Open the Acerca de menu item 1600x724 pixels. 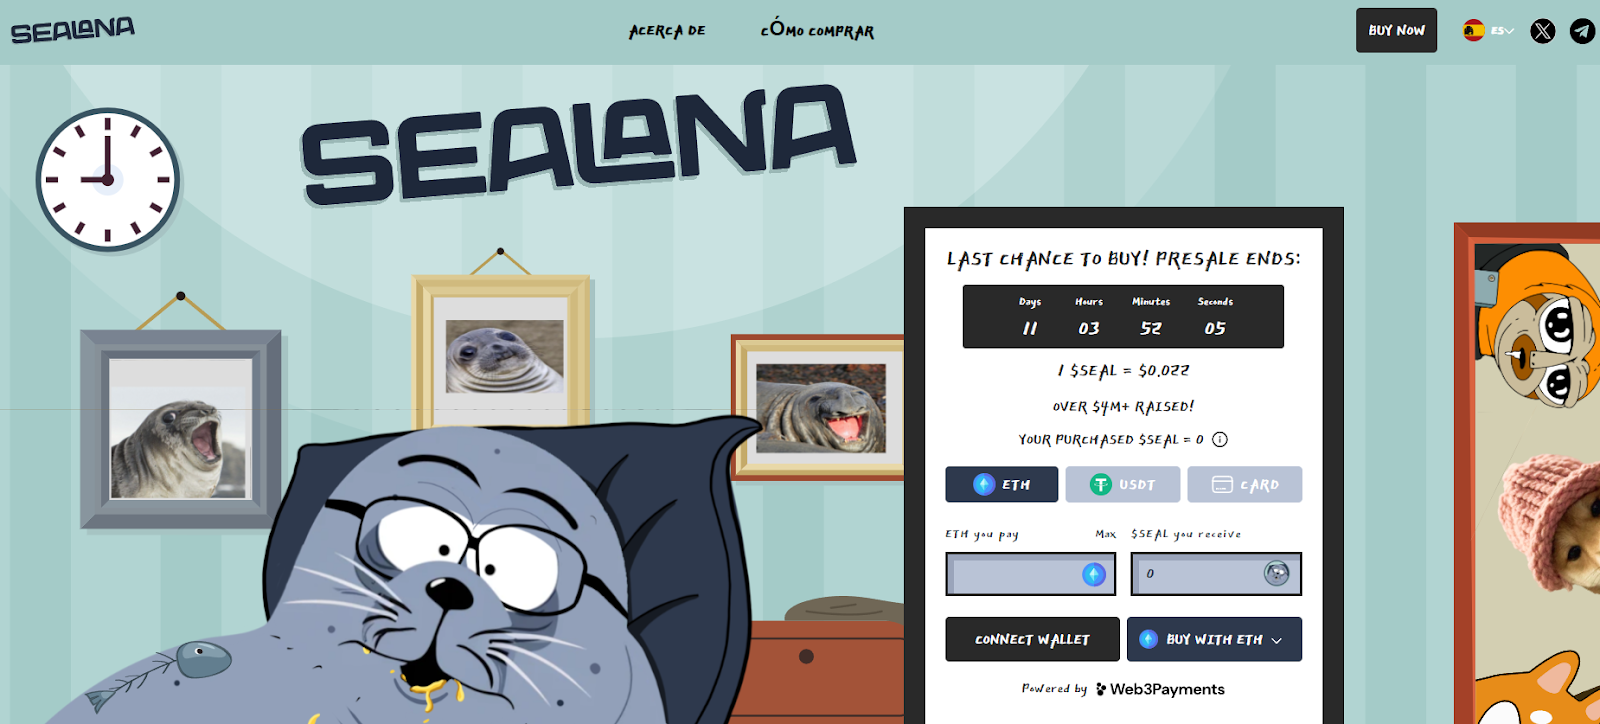click(667, 31)
